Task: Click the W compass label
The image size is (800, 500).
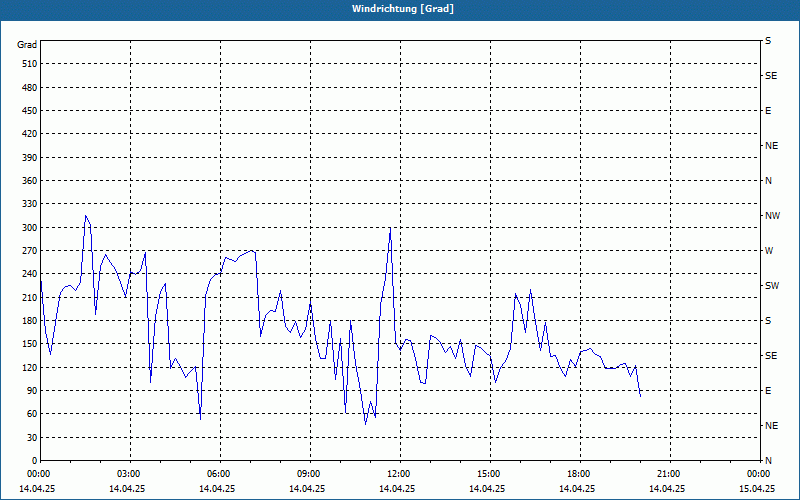Action: 769,251
